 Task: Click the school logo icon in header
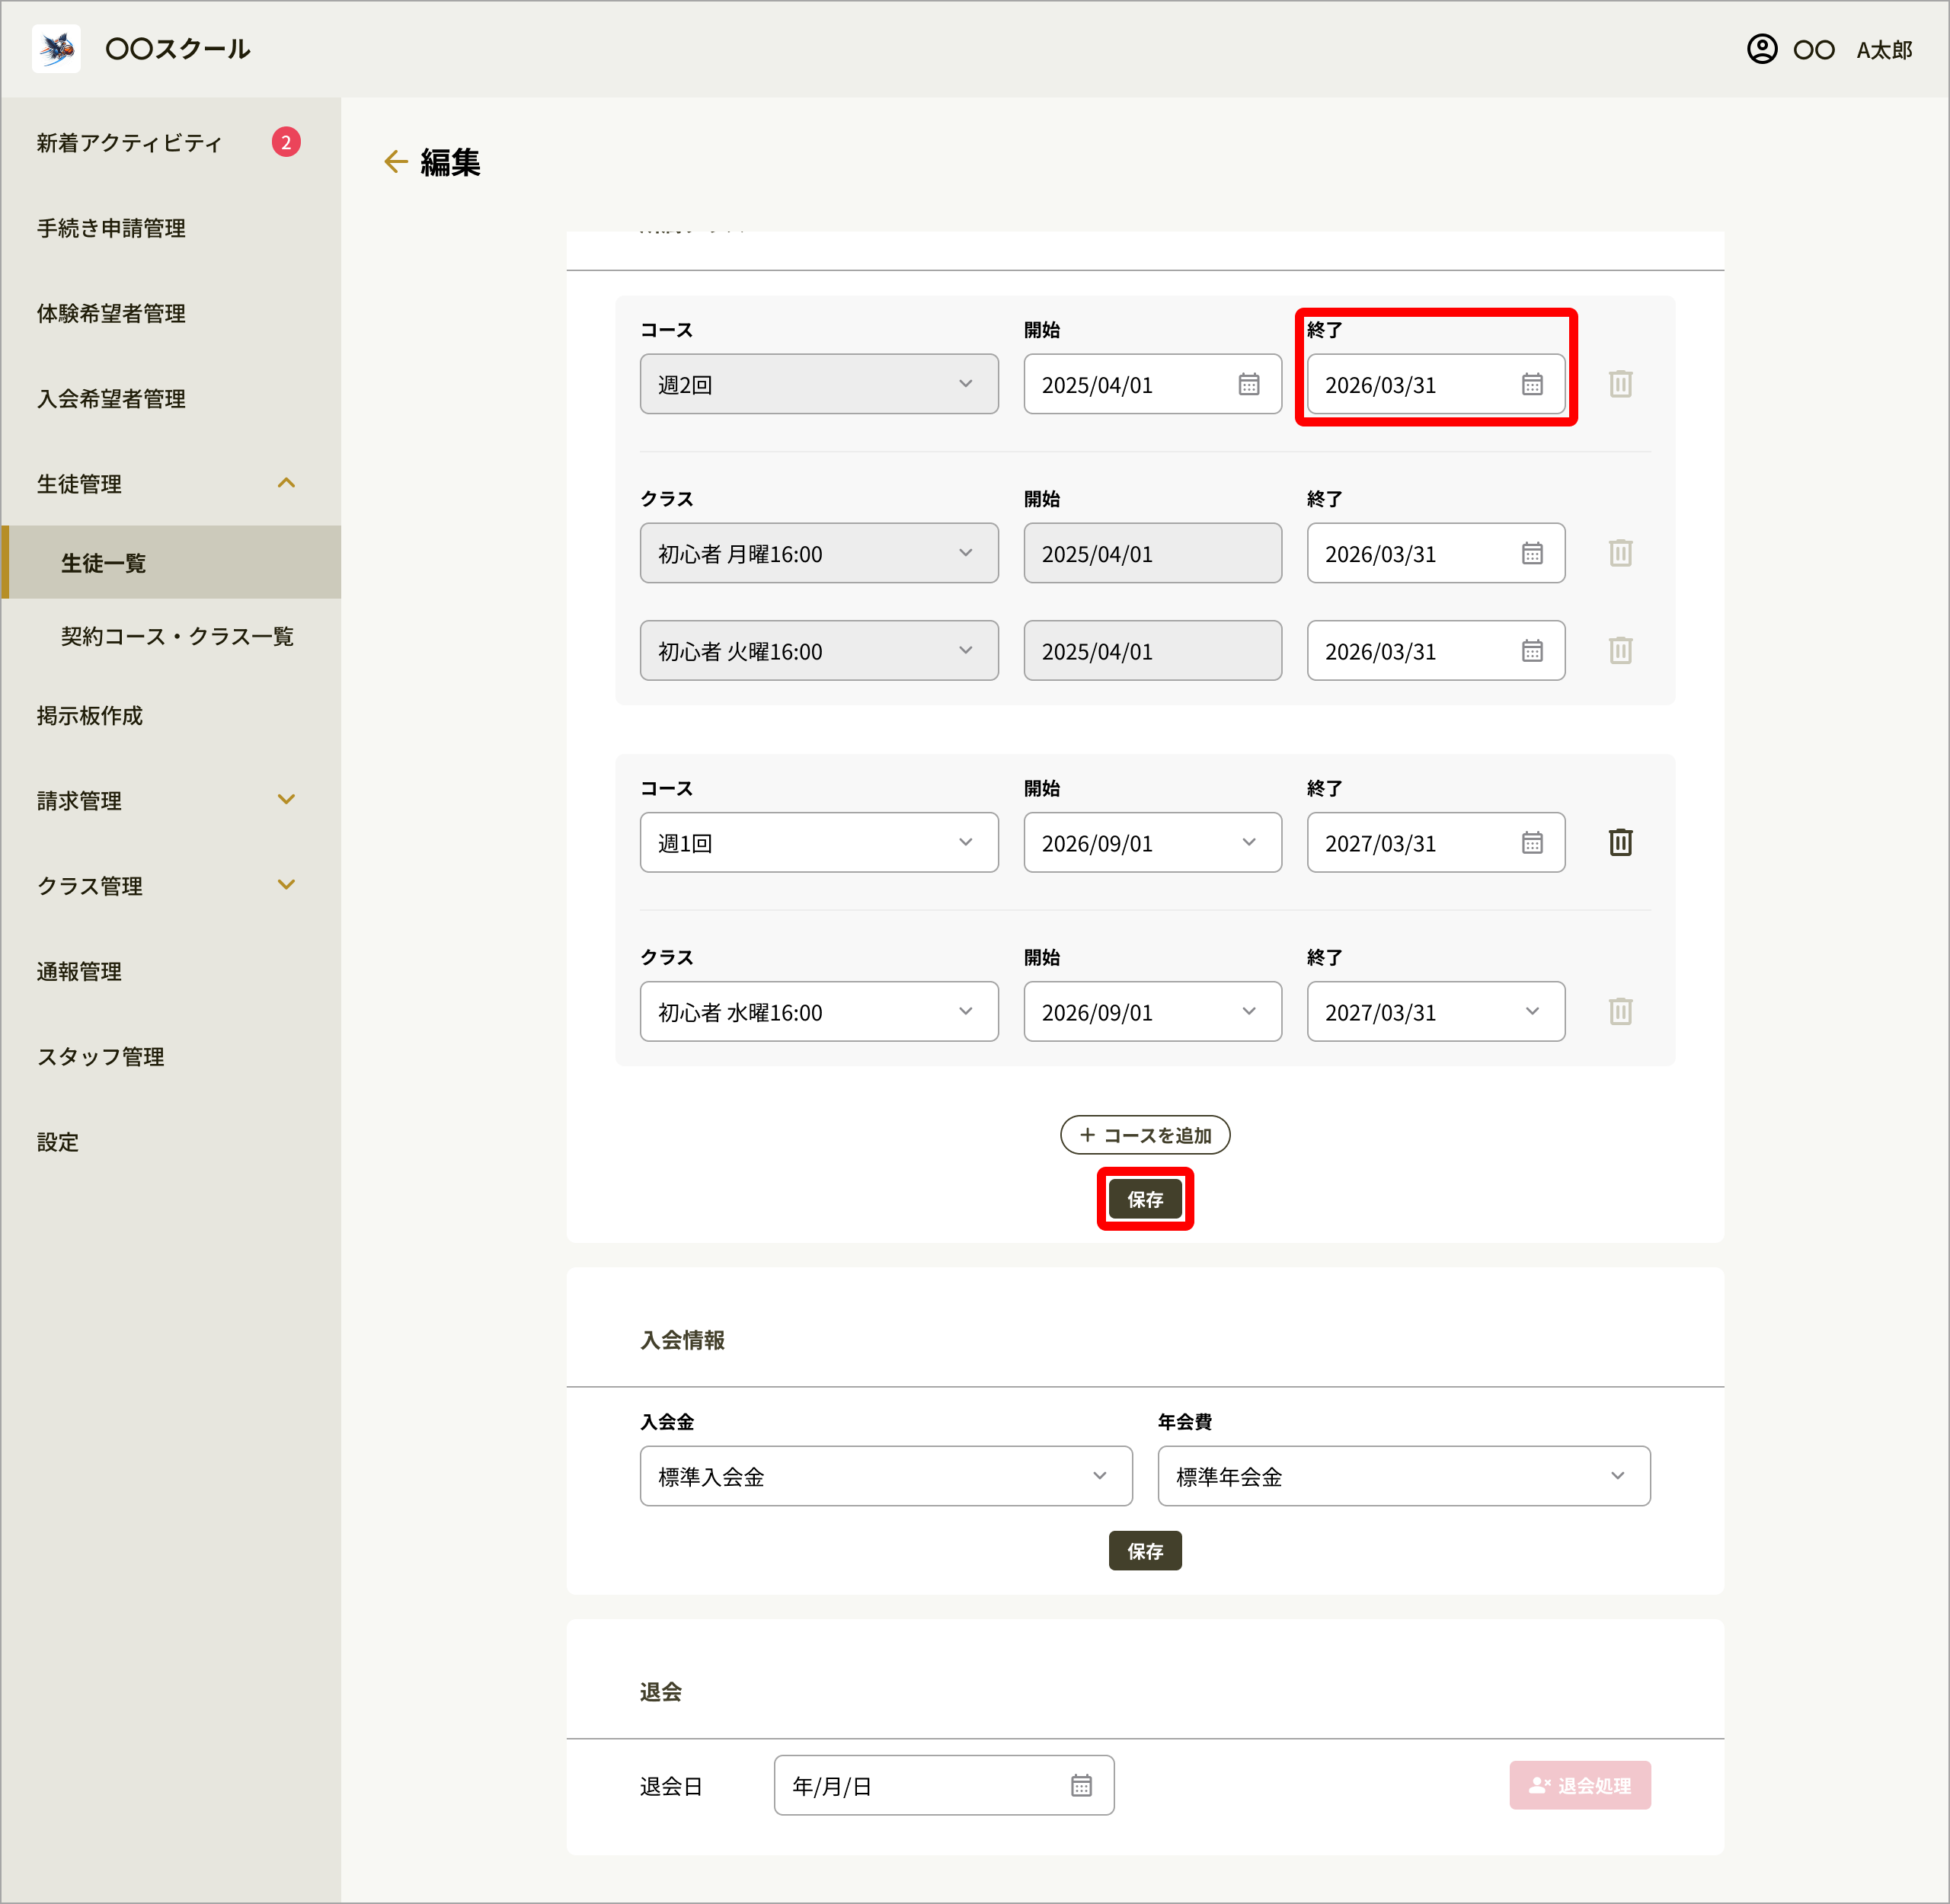coord(57,49)
